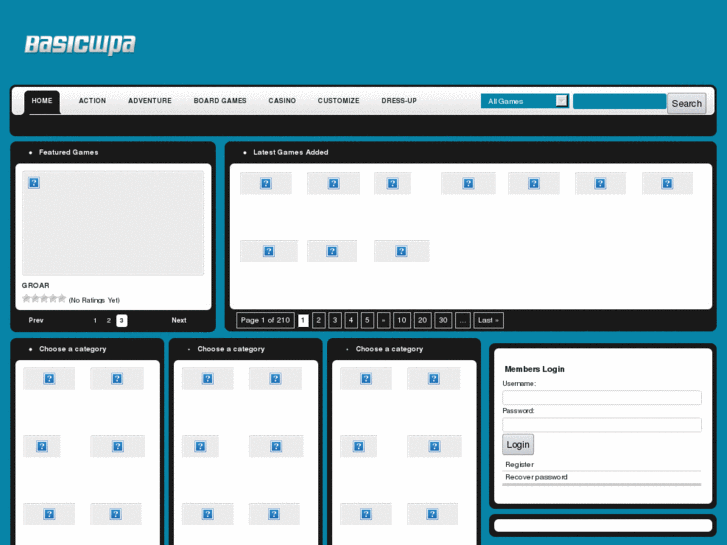
Task: Open the HOME tab
Action: (42, 101)
